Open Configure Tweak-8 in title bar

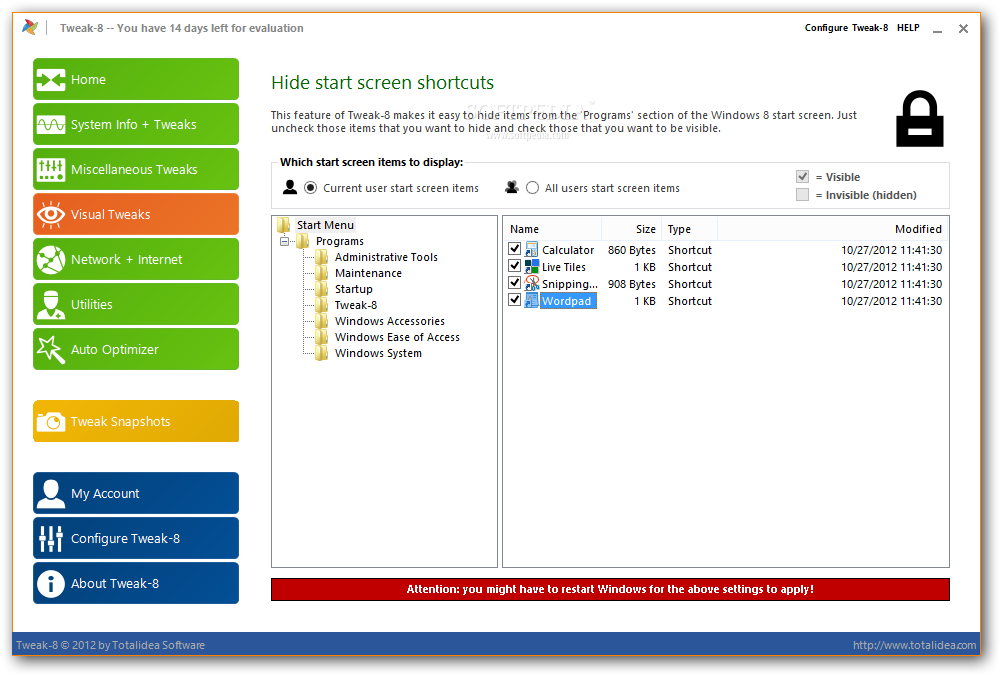[846, 27]
